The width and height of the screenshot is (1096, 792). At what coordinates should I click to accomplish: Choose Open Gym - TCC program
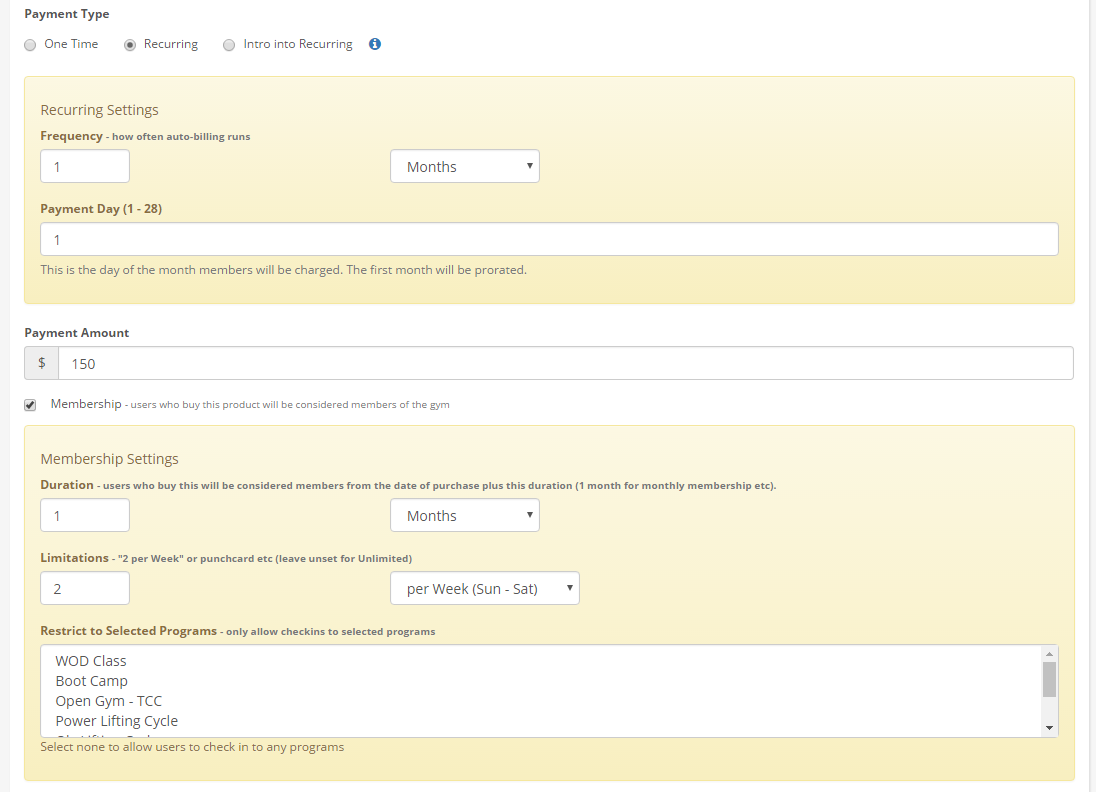click(x=108, y=701)
